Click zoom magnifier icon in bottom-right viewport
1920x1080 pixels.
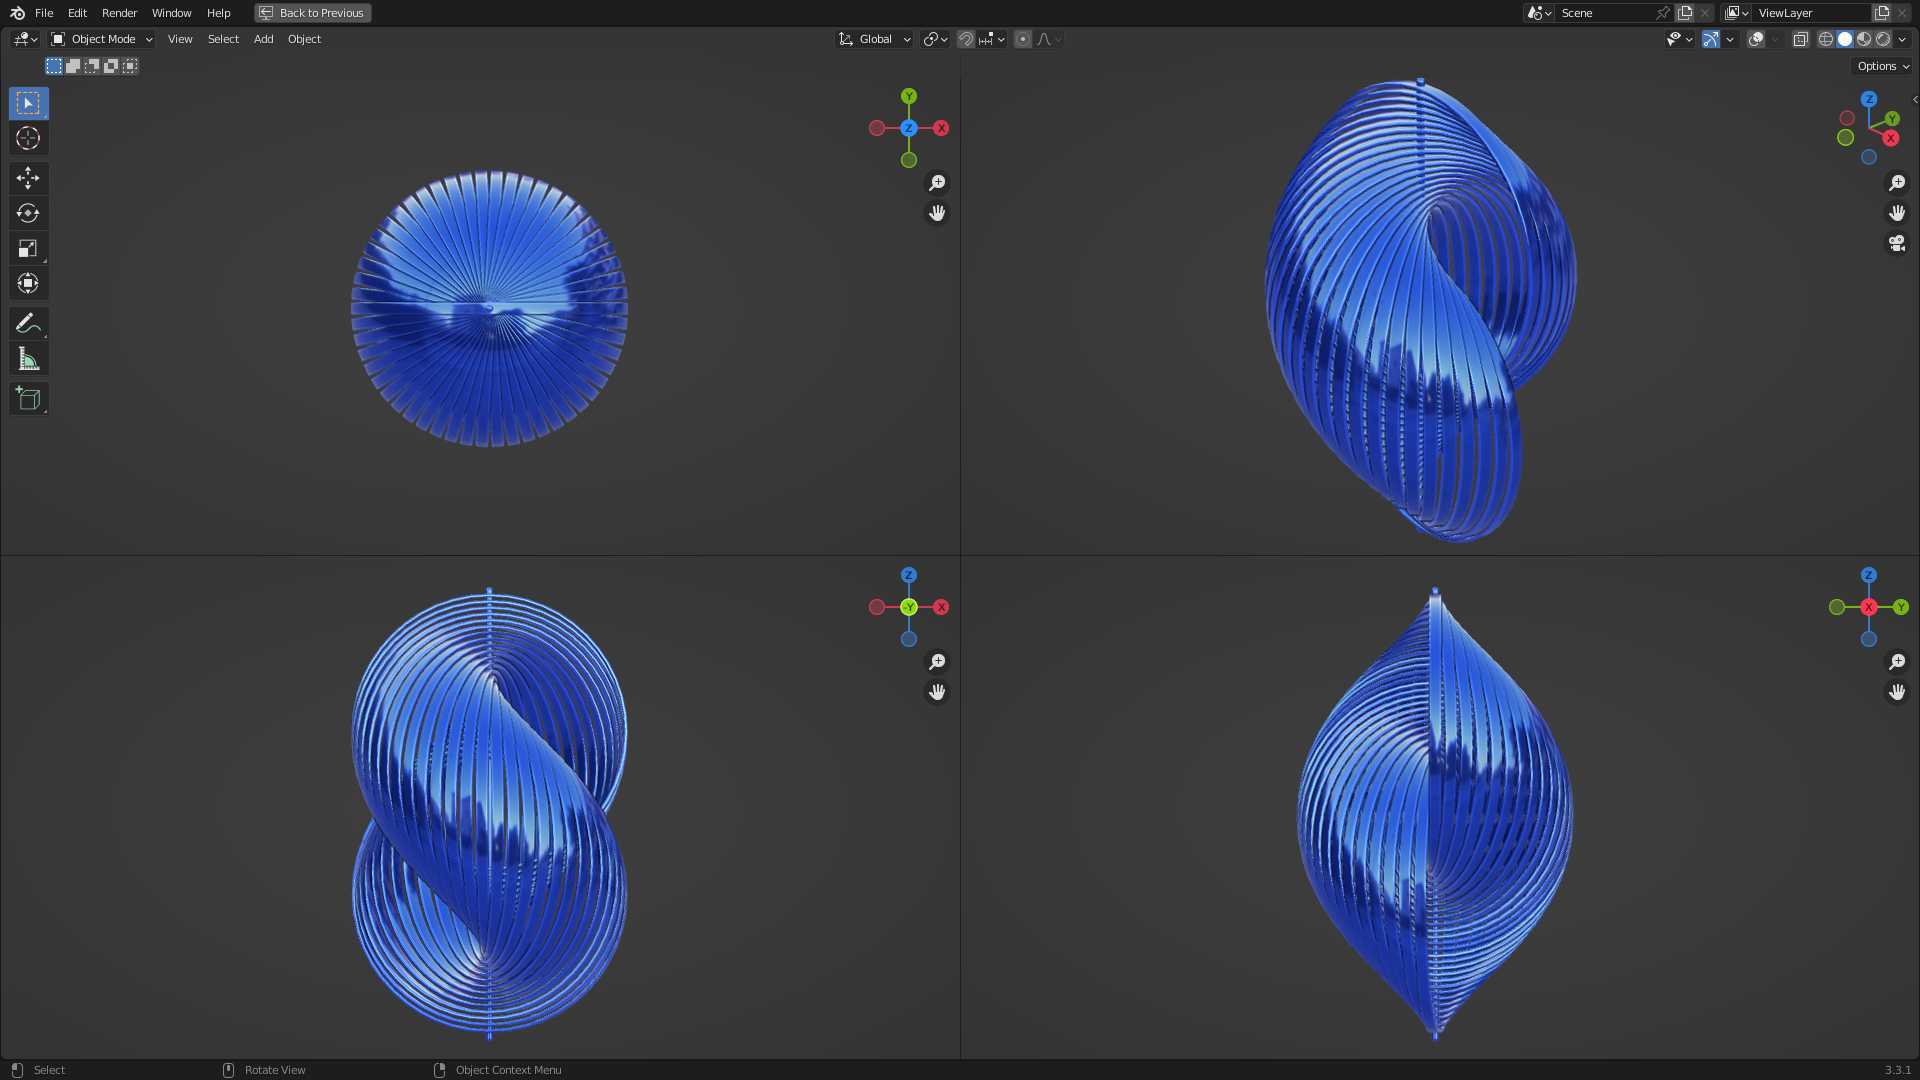(x=1897, y=662)
